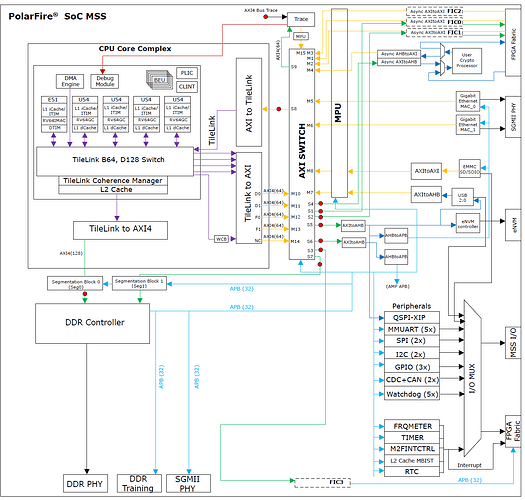Click the L2 Cache block
This screenshot has height=500, width=525.
[x=113, y=190]
